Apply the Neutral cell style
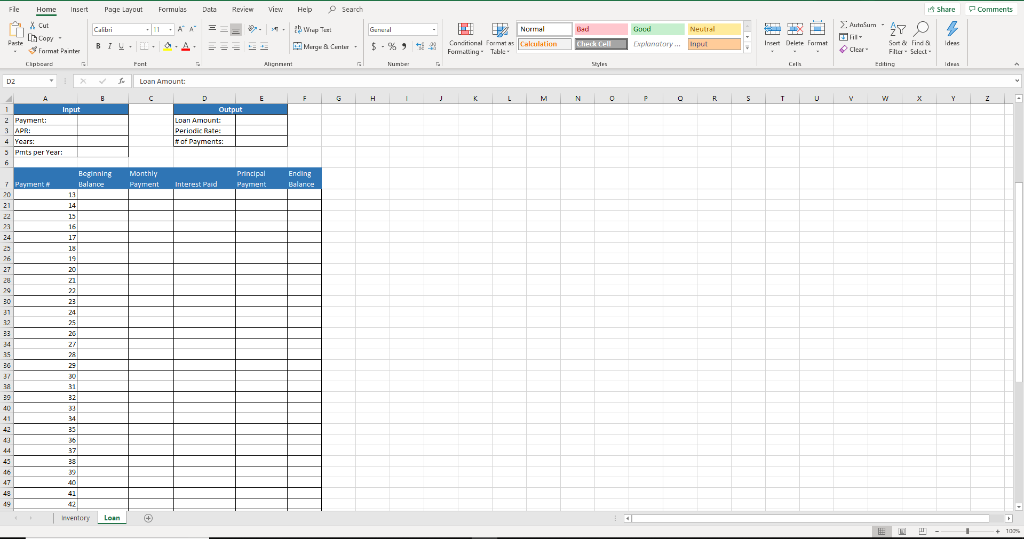Image resolution: width=1024 pixels, height=539 pixels. tap(714, 29)
